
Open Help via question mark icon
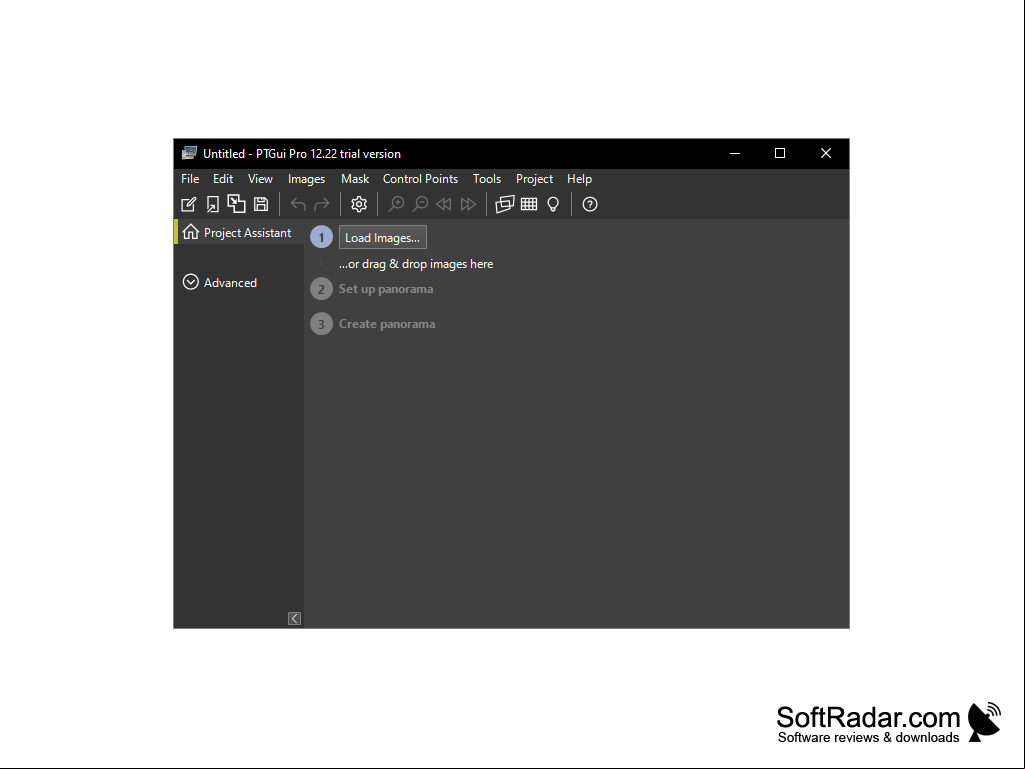pyautogui.click(x=590, y=205)
